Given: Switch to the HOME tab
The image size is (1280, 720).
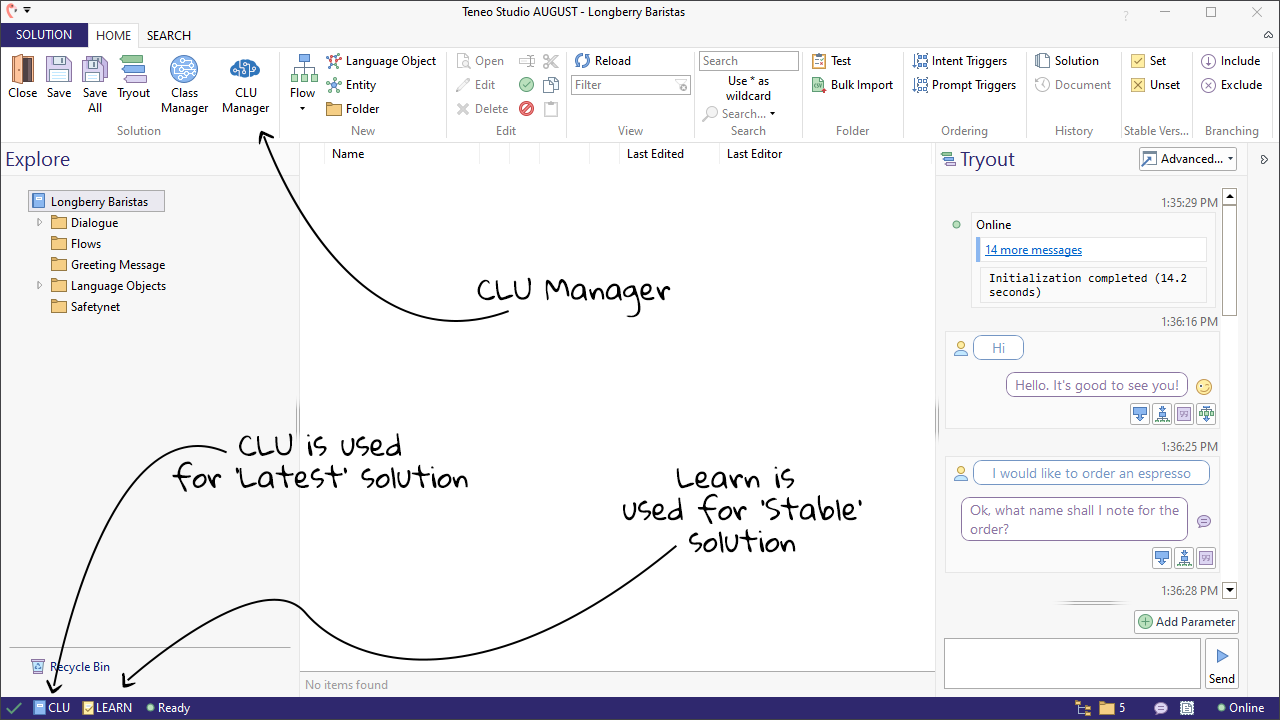Looking at the screenshot, I should [x=113, y=35].
